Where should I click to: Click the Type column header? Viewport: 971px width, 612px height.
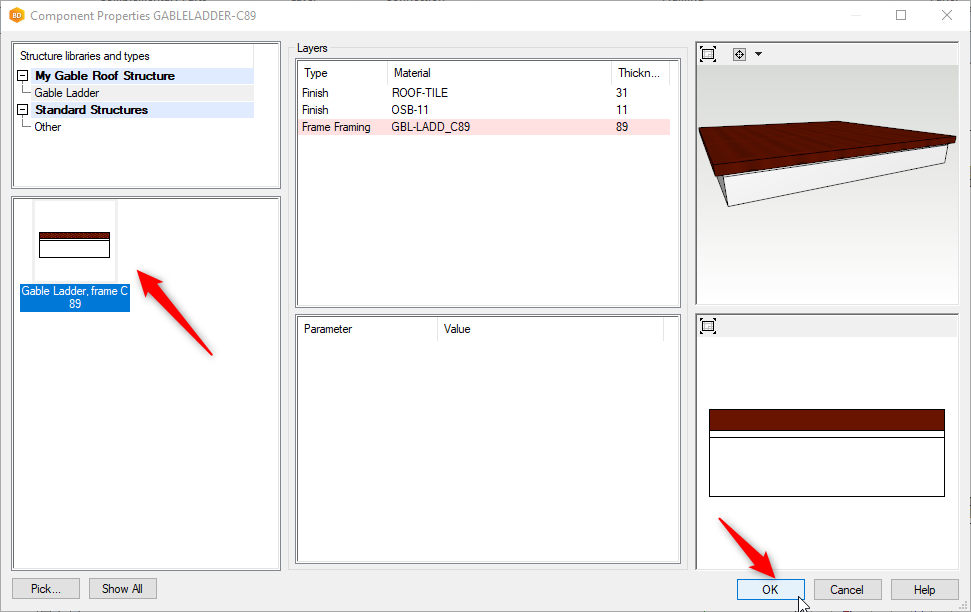coord(343,73)
